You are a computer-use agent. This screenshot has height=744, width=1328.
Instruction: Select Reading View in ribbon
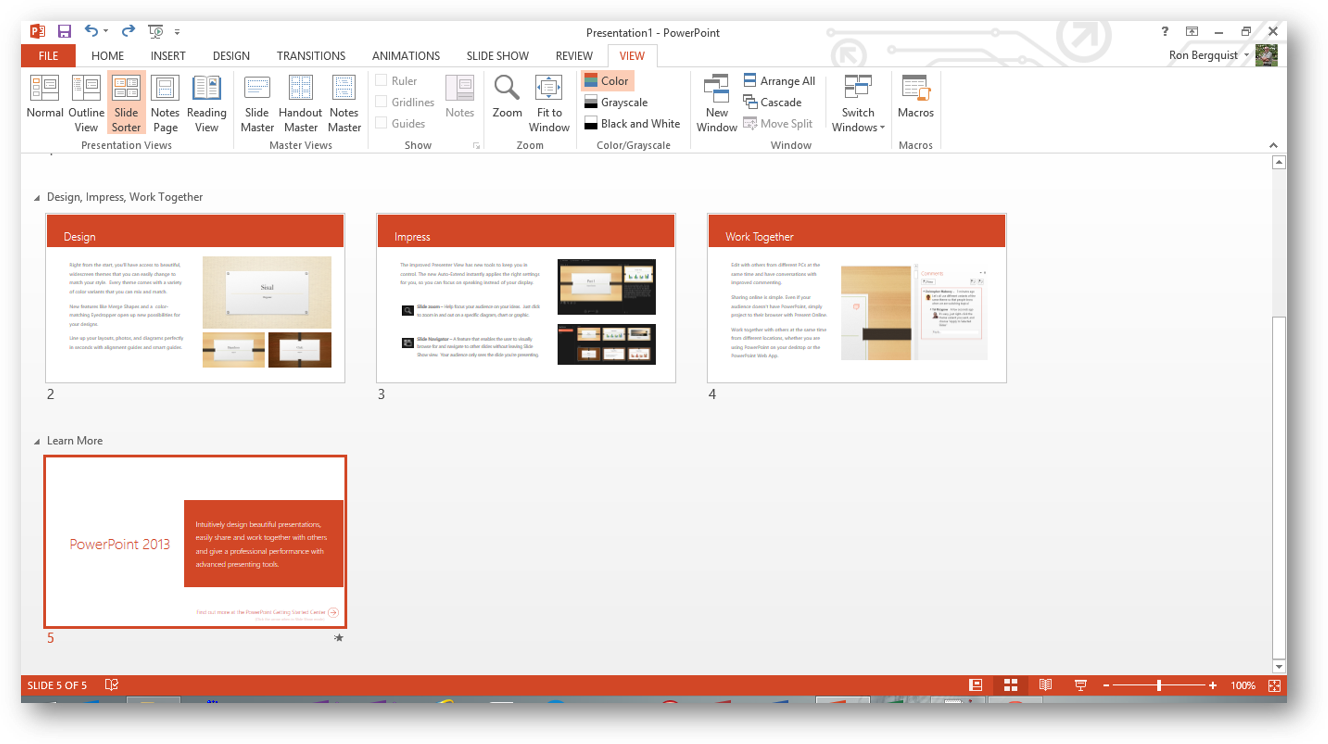click(x=206, y=101)
